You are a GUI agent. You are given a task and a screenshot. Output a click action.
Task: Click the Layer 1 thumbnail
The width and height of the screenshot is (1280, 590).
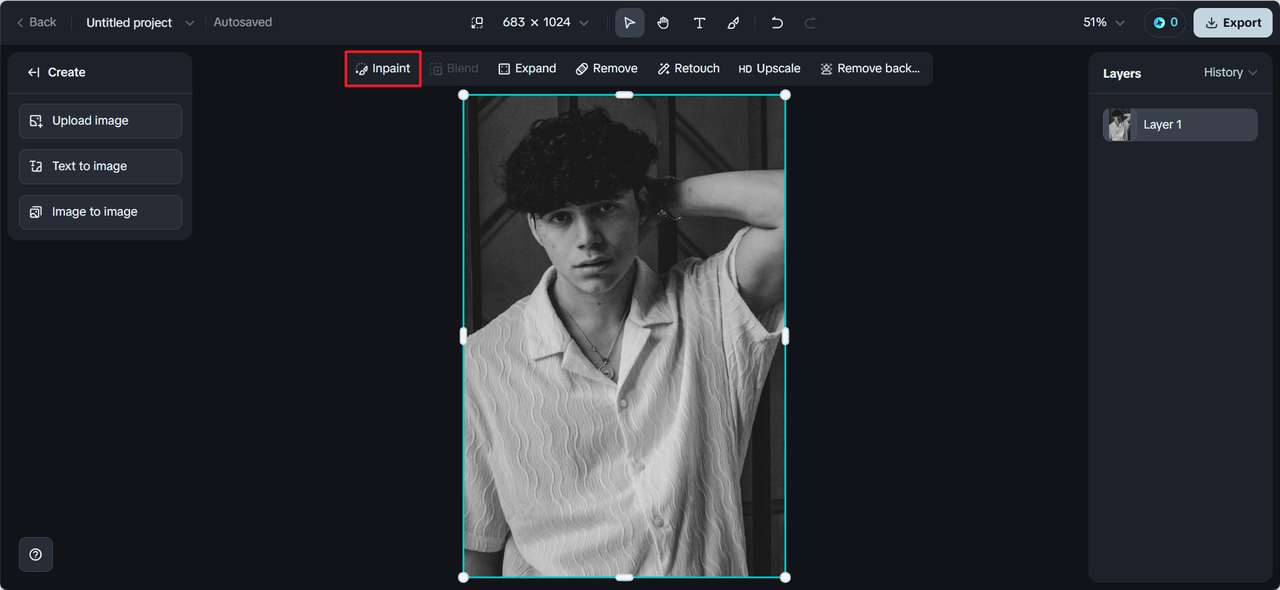pos(1120,125)
